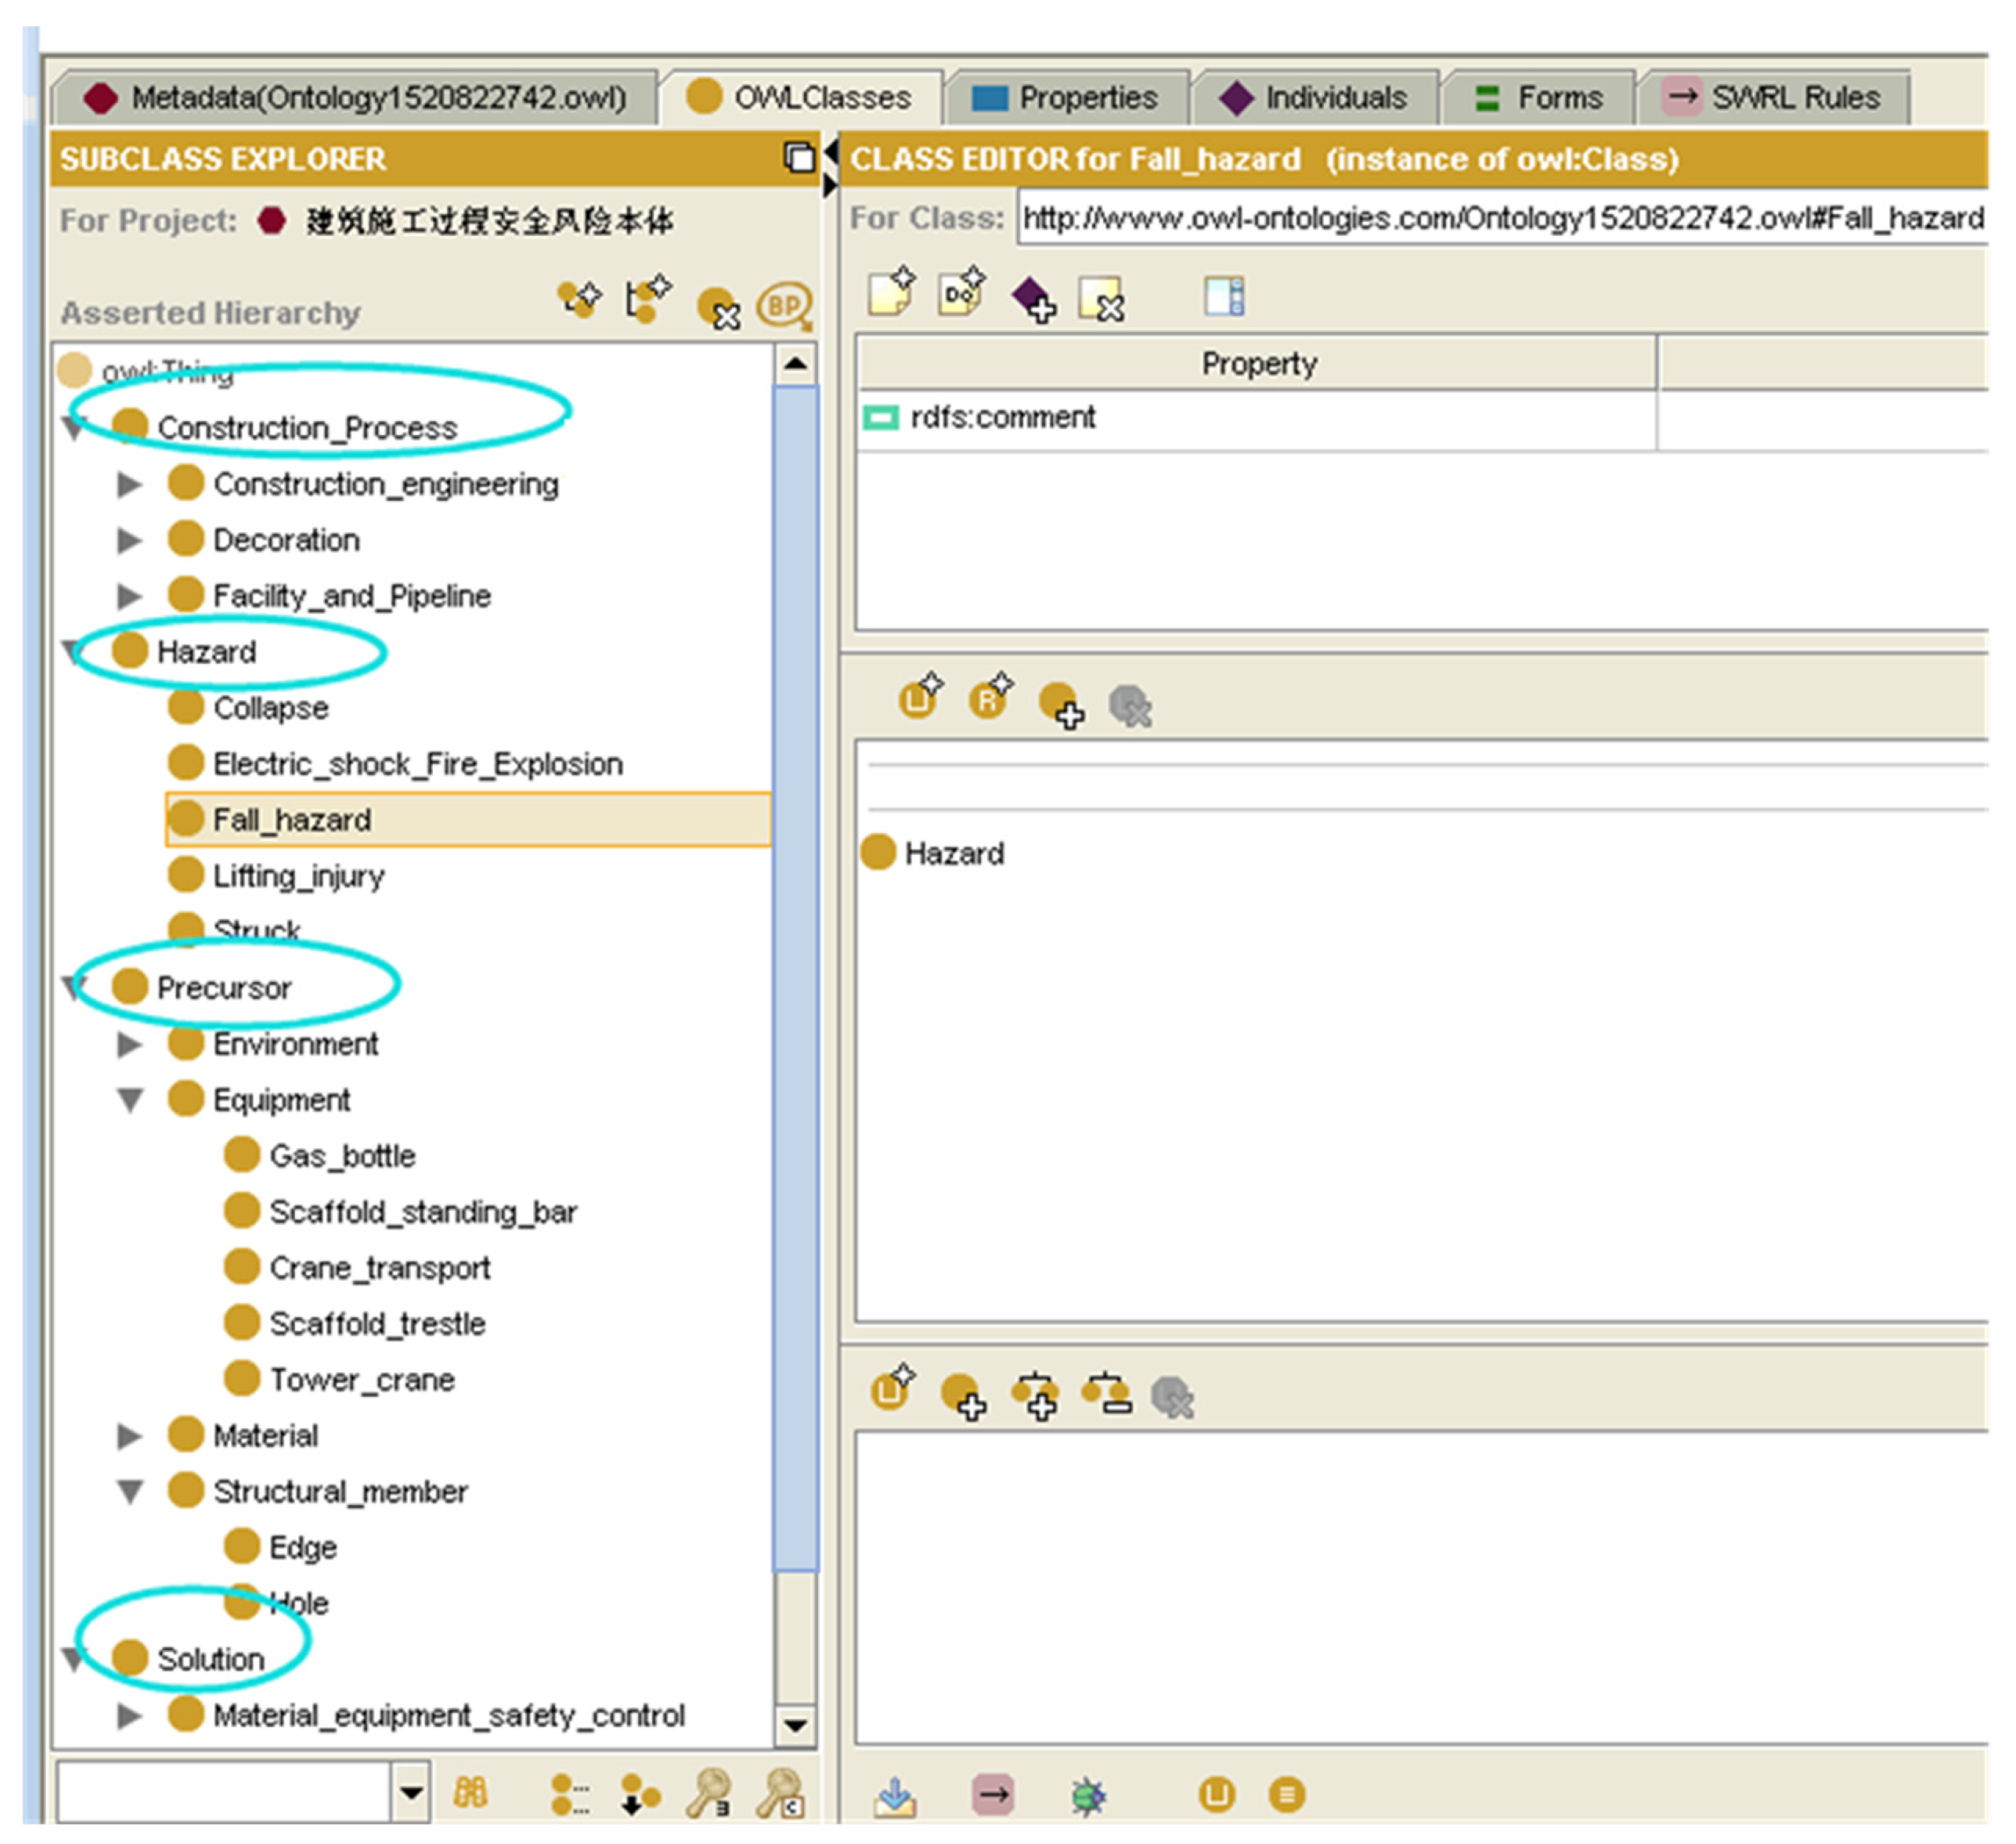Click the binoculars search icon
Viewport: 2016px width, 1844px height.
470,1793
